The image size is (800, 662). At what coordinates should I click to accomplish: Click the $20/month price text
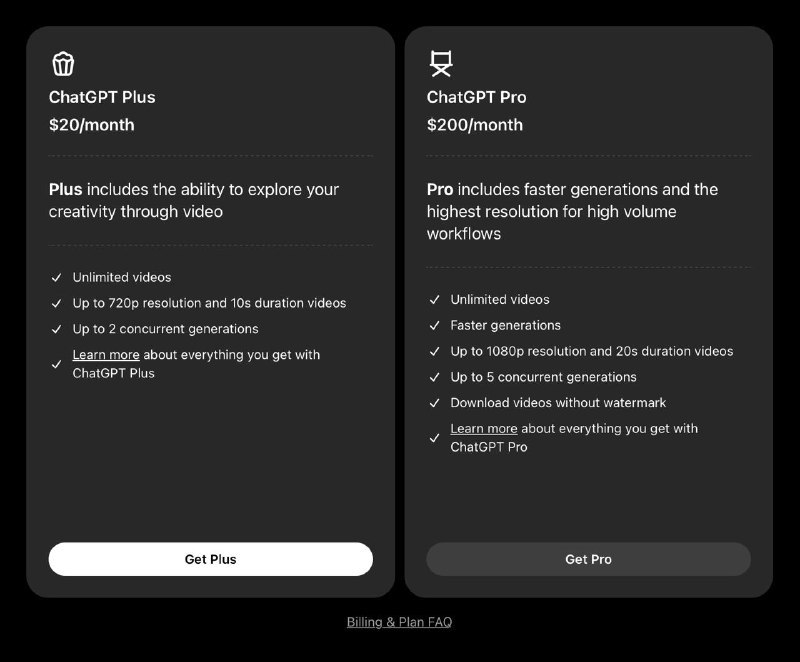pyautogui.click(x=91, y=125)
